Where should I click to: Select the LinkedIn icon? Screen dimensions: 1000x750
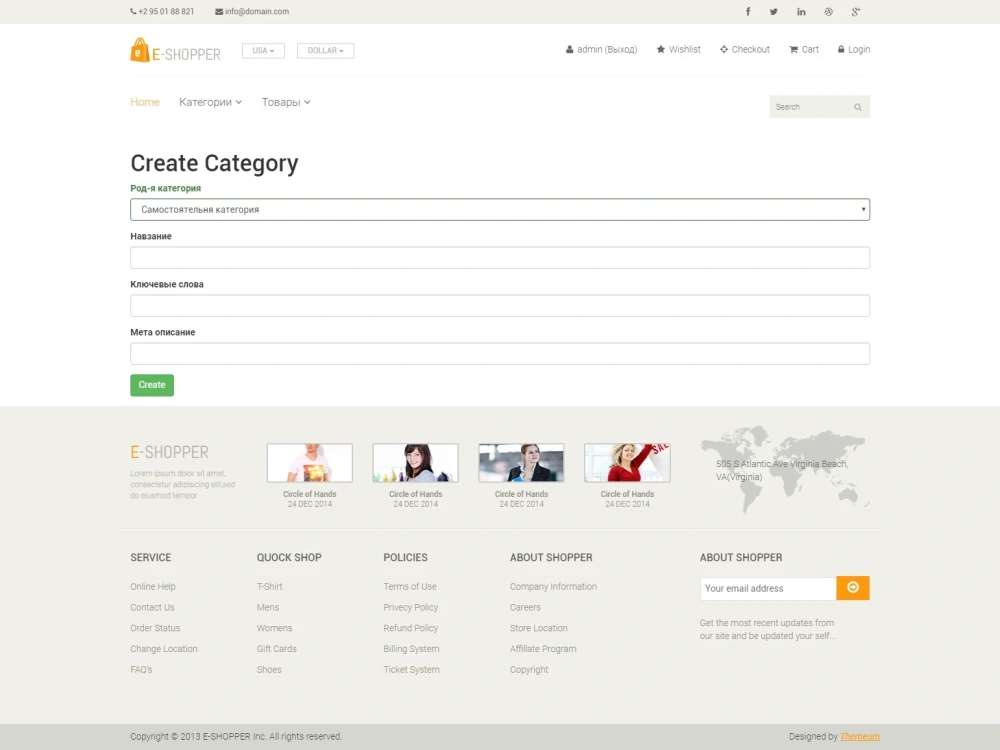coord(801,11)
